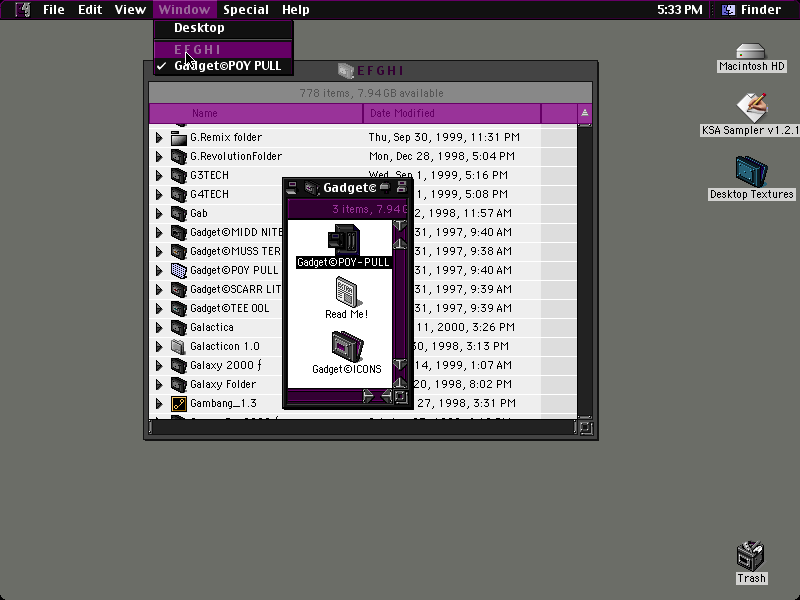
Task: Click the Gadget©SCARR LIT folder icon
Action: point(179,289)
